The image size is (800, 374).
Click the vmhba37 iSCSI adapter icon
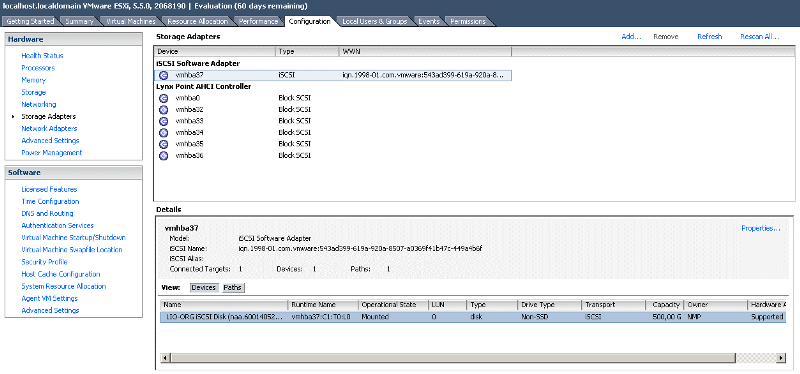tap(164, 76)
